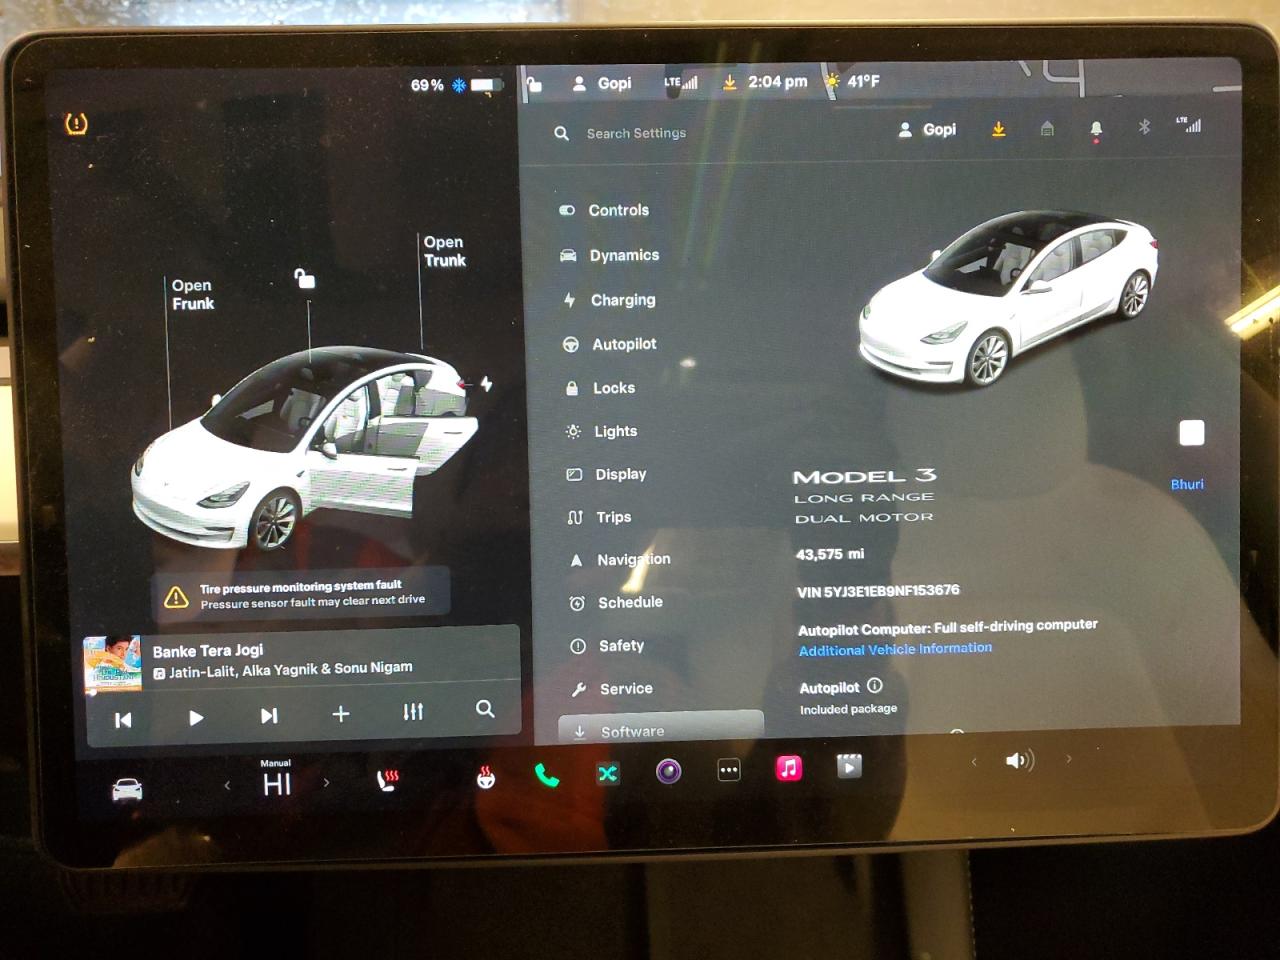Open the Display settings menu
Image resolution: width=1280 pixels, height=960 pixels.
coord(607,474)
